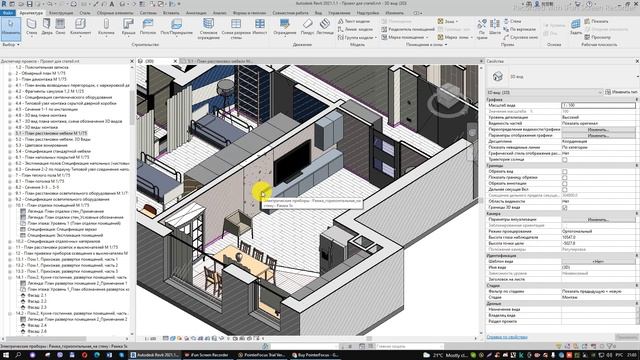Click Текст модели tool
The image size is (640, 360).
pyautogui.click(x=354, y=21)
